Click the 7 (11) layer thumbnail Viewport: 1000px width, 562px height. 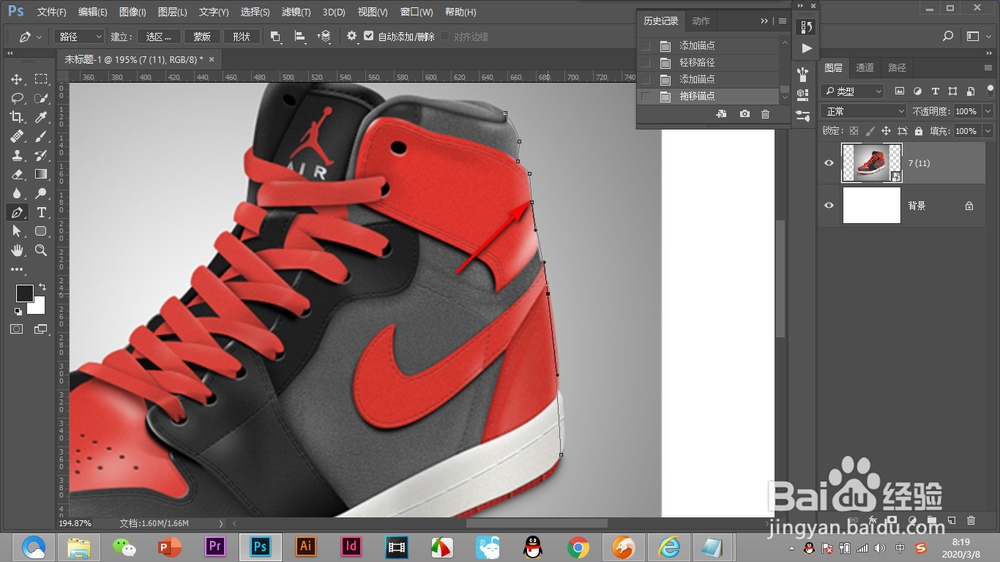pos(871,163)
